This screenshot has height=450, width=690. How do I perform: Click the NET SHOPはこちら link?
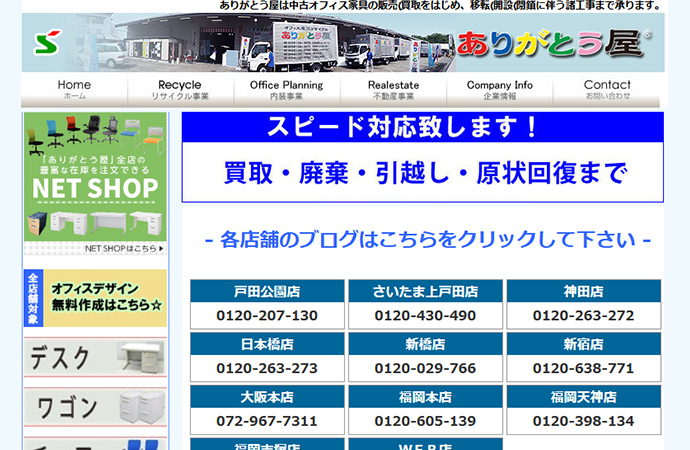pyautogui.click(x=124, y=249)
